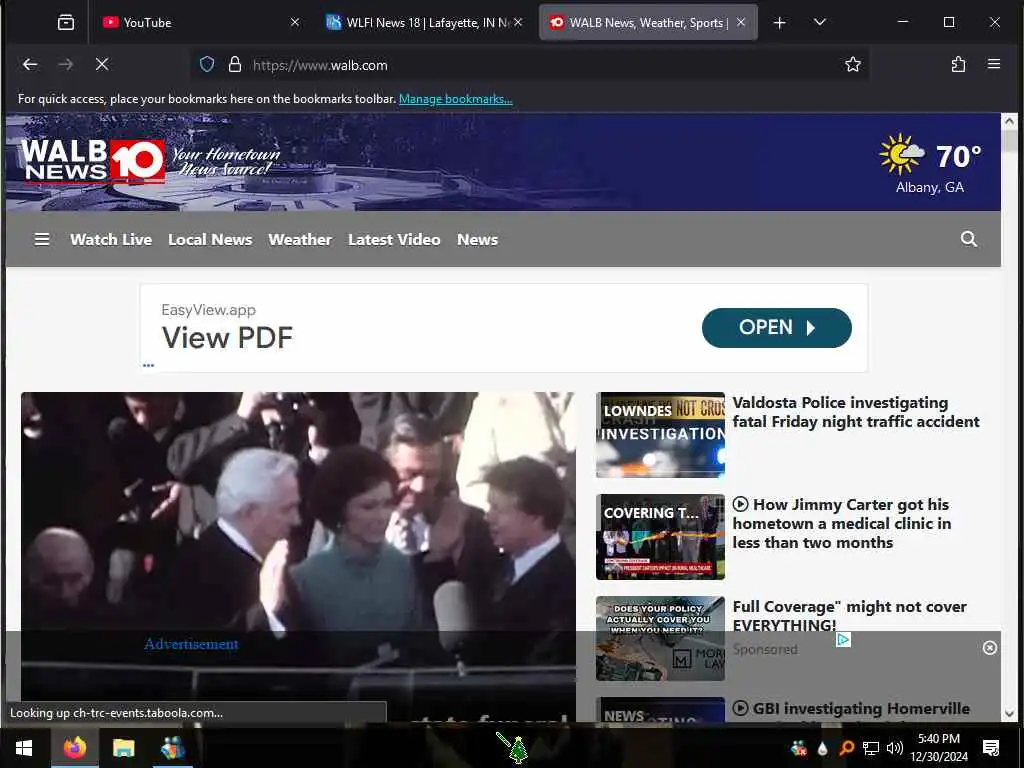Open the Windows notification center icon
This screenshot has width=1024, height=768.
click(991, 748)
